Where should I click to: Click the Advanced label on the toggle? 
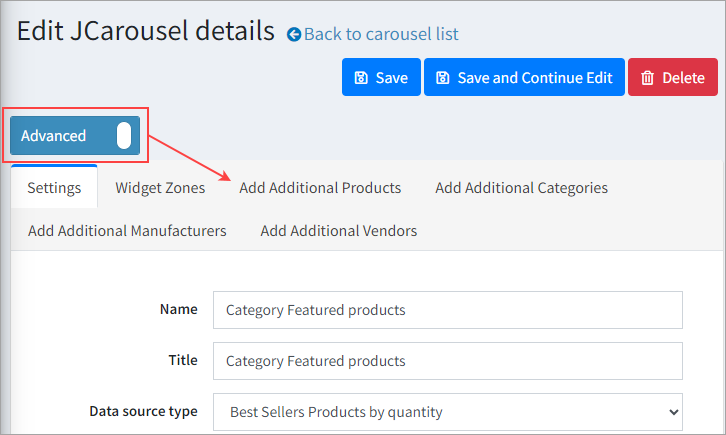click(x=54, y=136)
